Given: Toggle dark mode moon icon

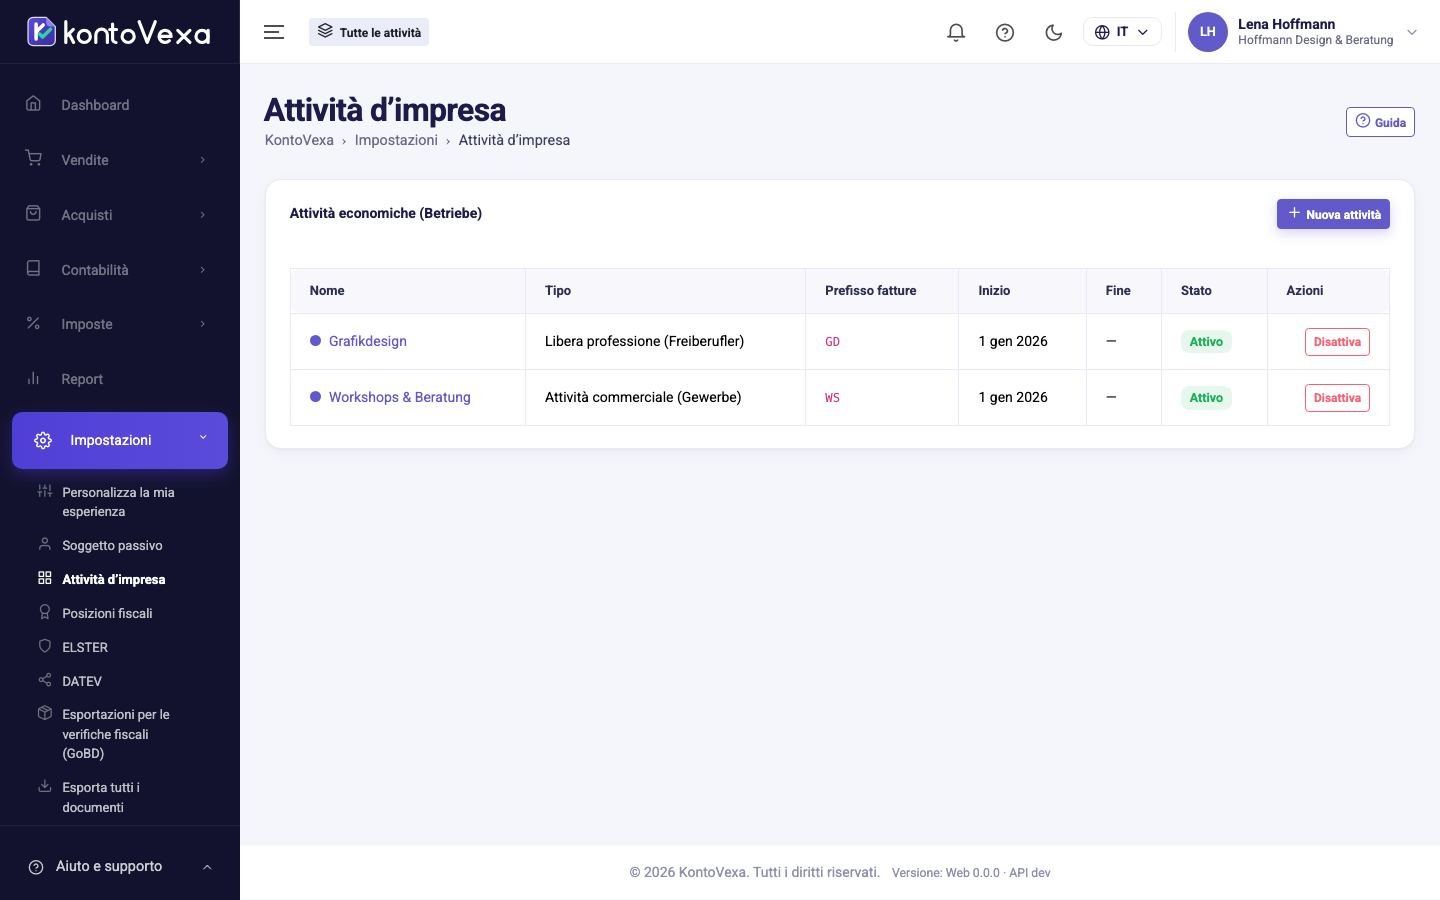Looking at the screenshot, I should [x=1053, y=32].
